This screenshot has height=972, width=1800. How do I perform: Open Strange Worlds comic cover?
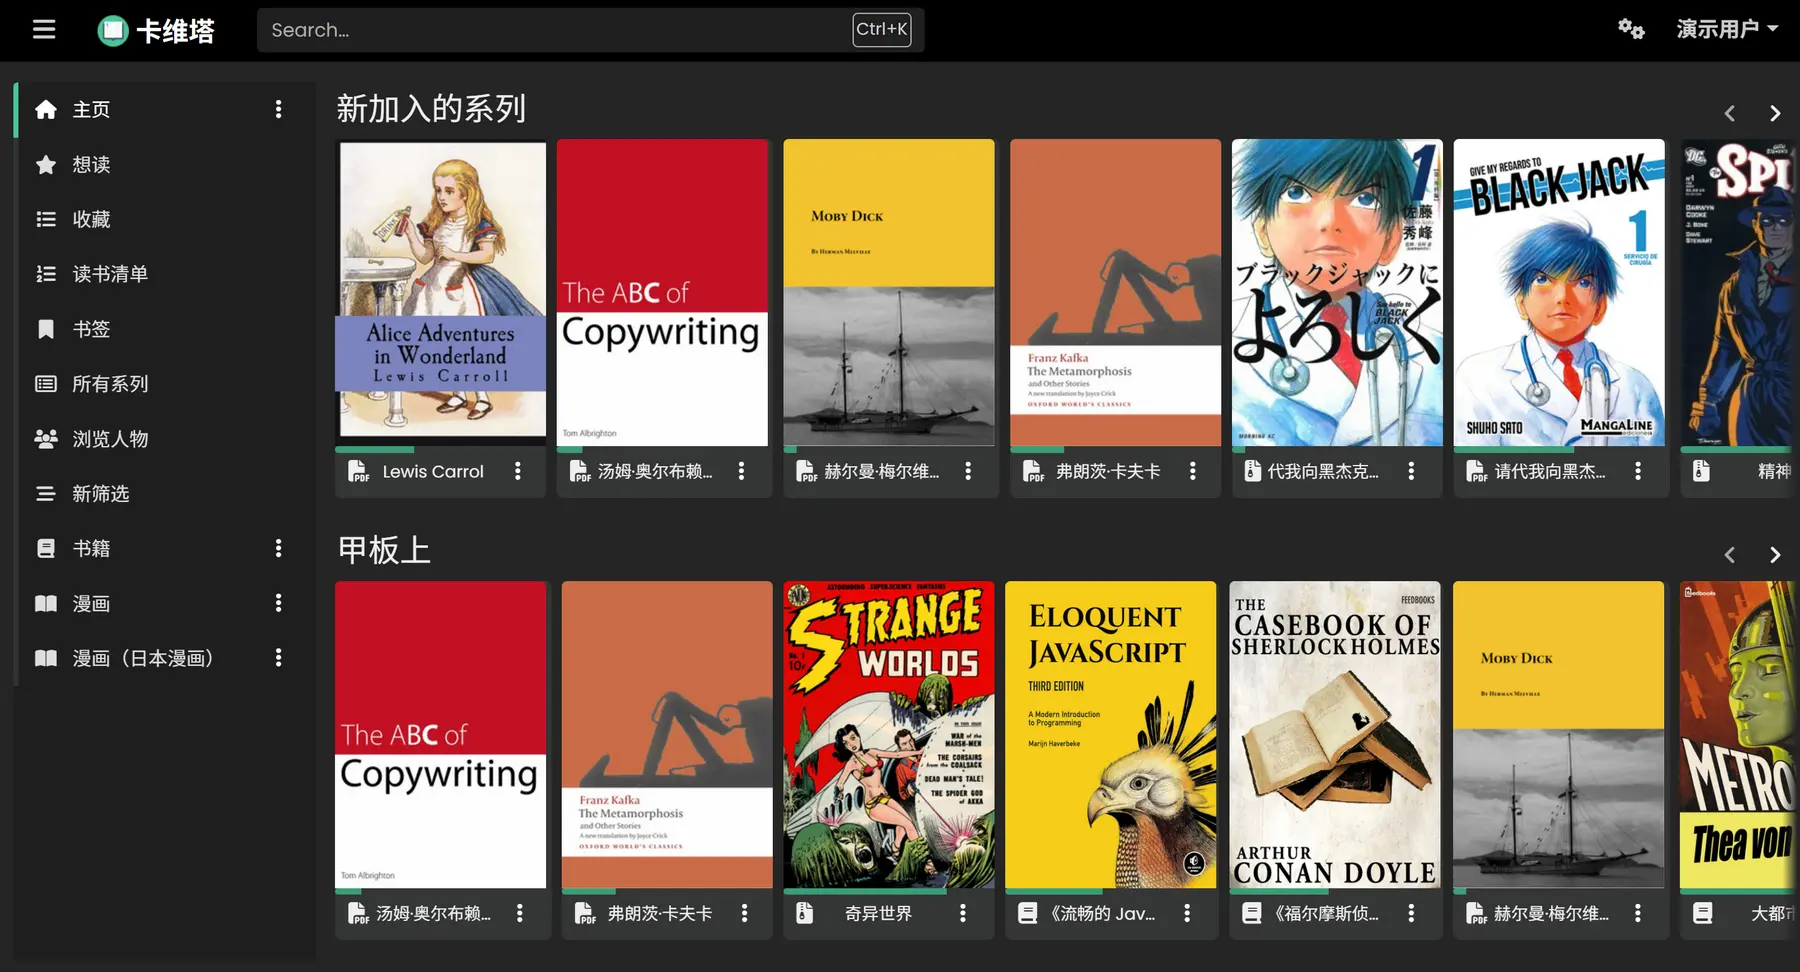point(889,734)
